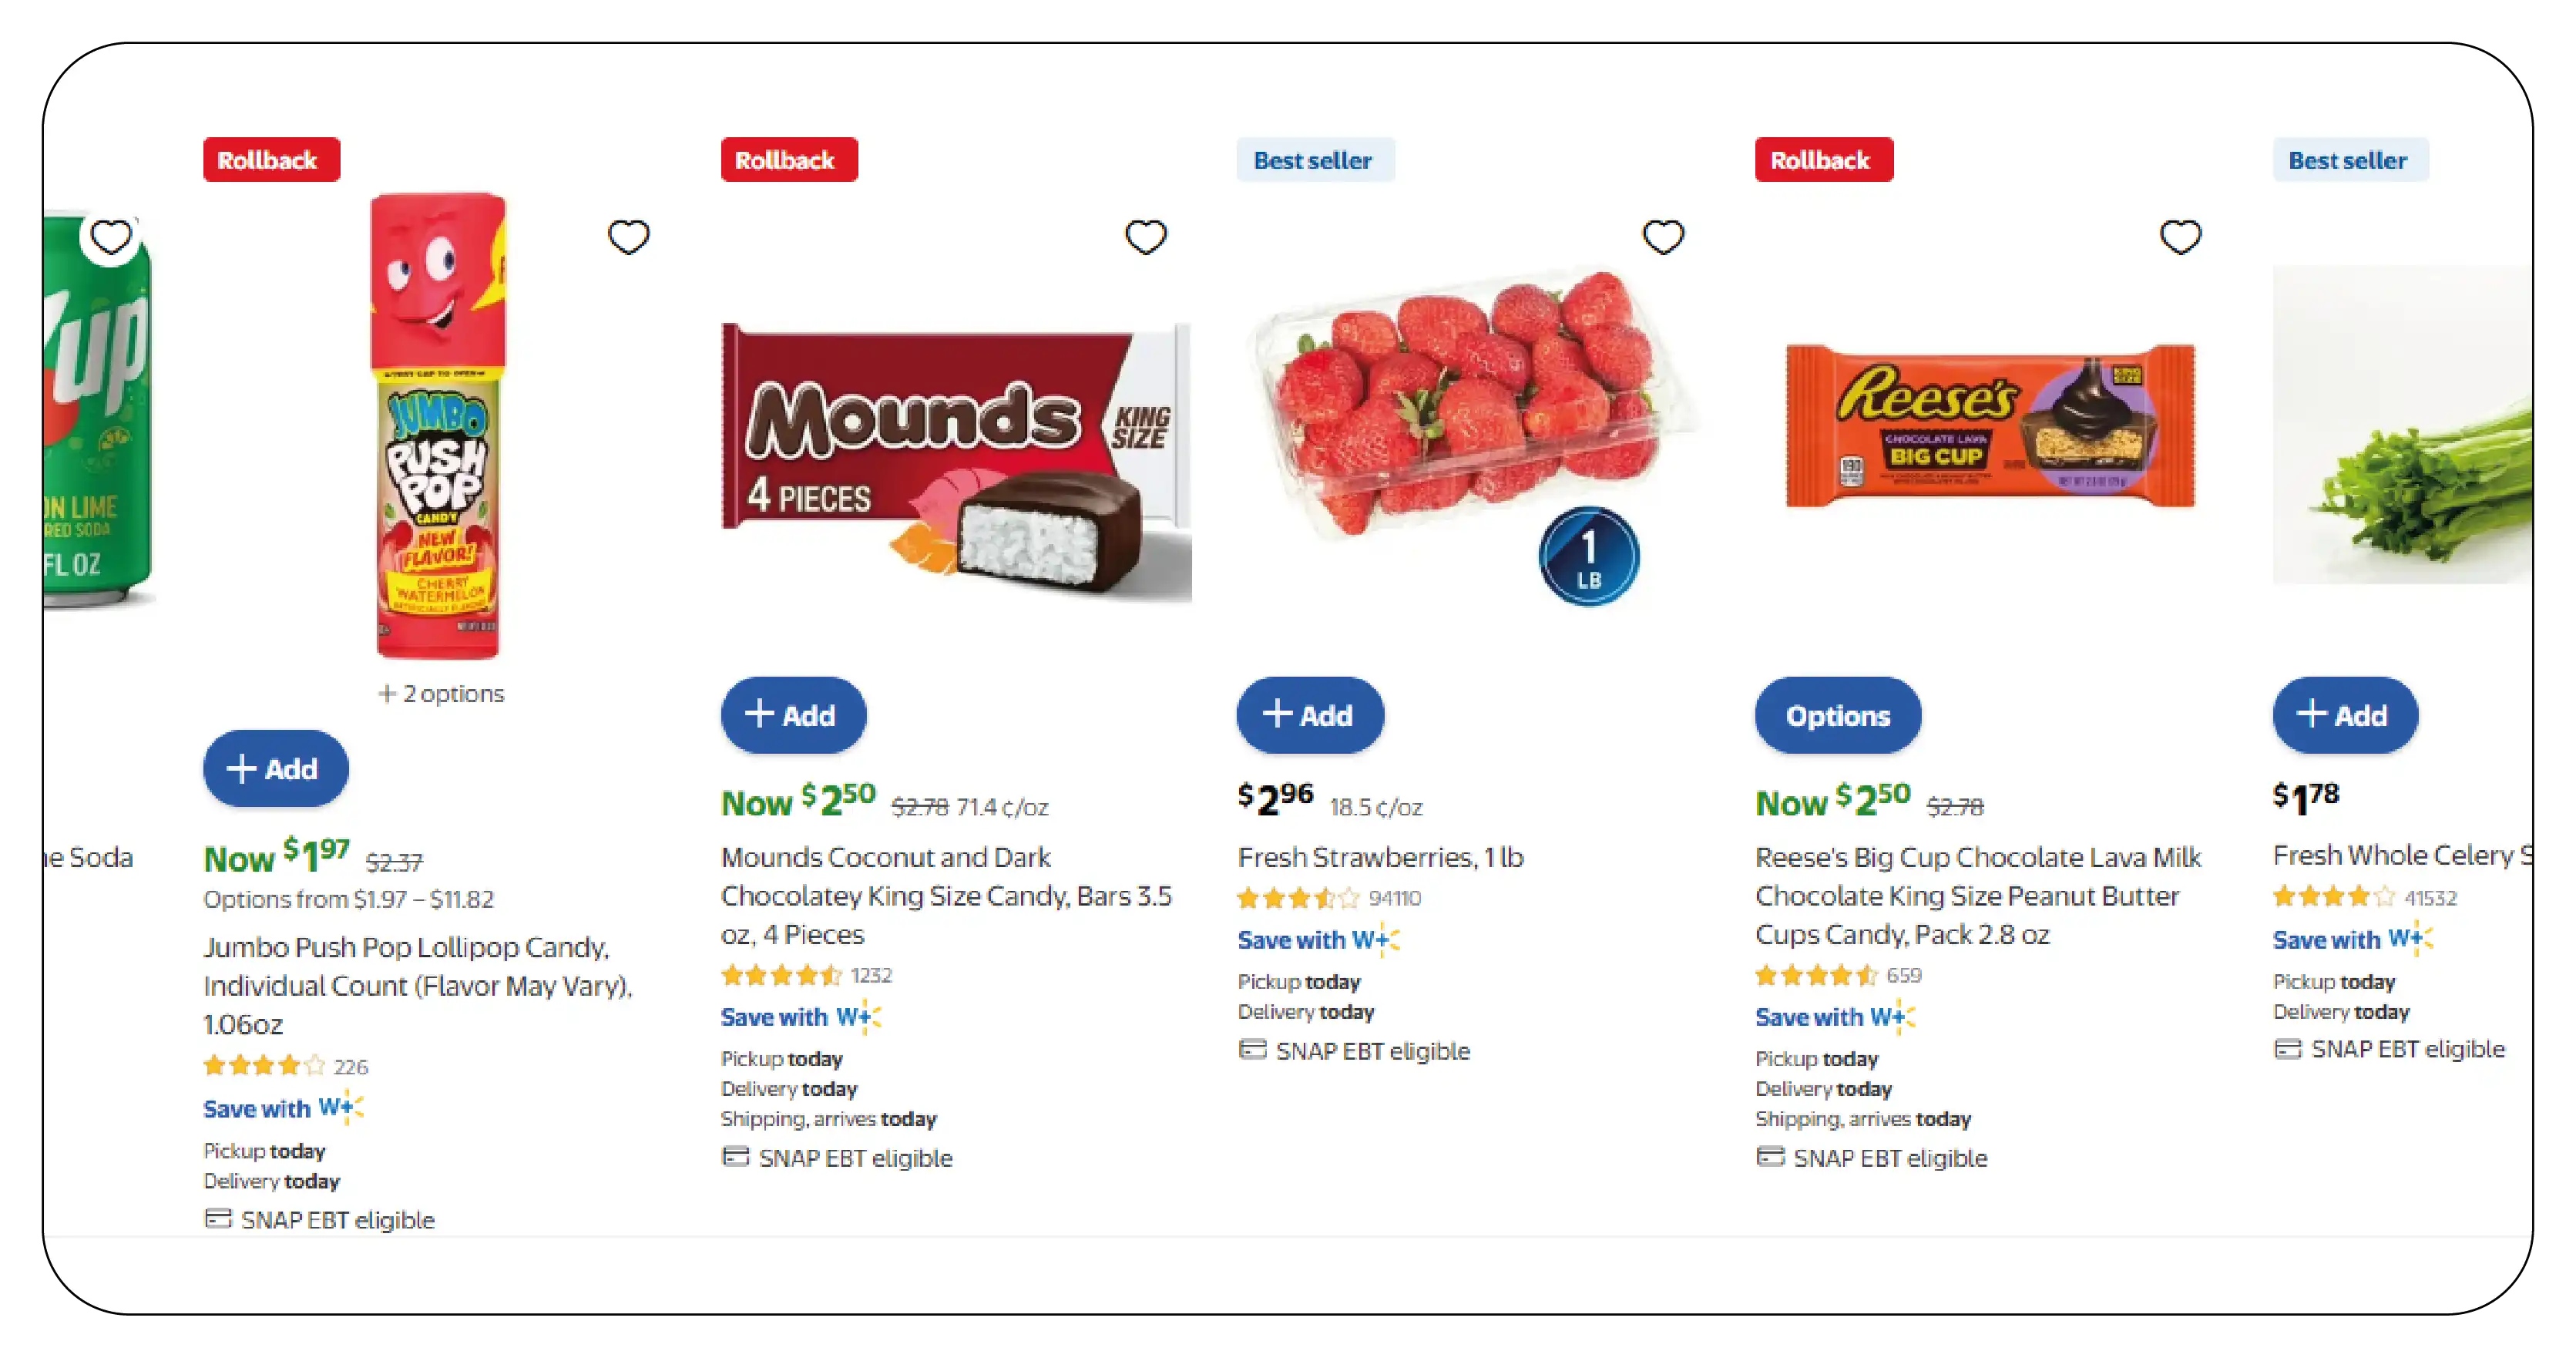The image size is (2576, 1358).
Task: Toggle heart on Mounds candy bar
Action: 1146,237
